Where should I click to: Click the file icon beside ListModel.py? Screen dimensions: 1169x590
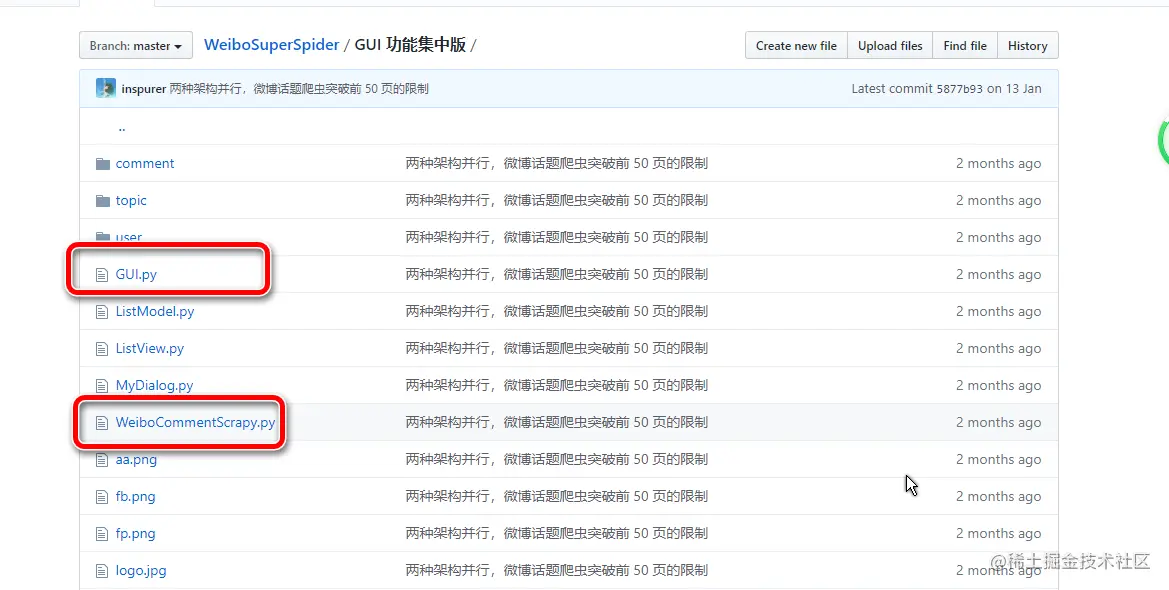click(x=102, y=312)
